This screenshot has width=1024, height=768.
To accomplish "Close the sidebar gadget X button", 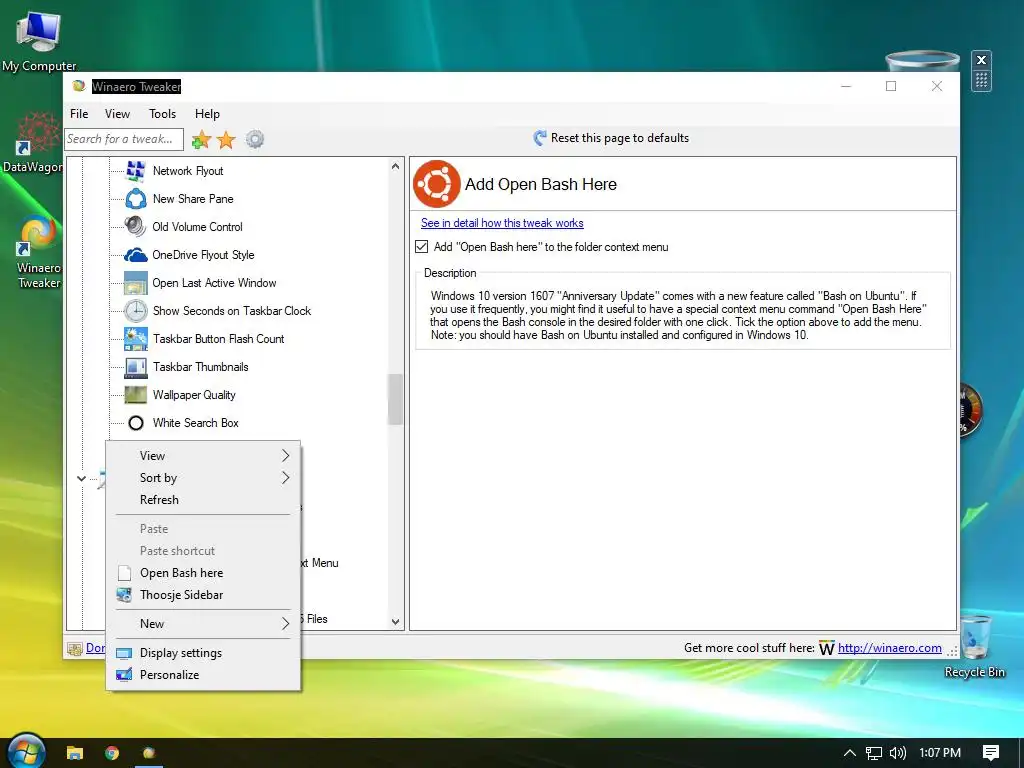I will [981, 60].
